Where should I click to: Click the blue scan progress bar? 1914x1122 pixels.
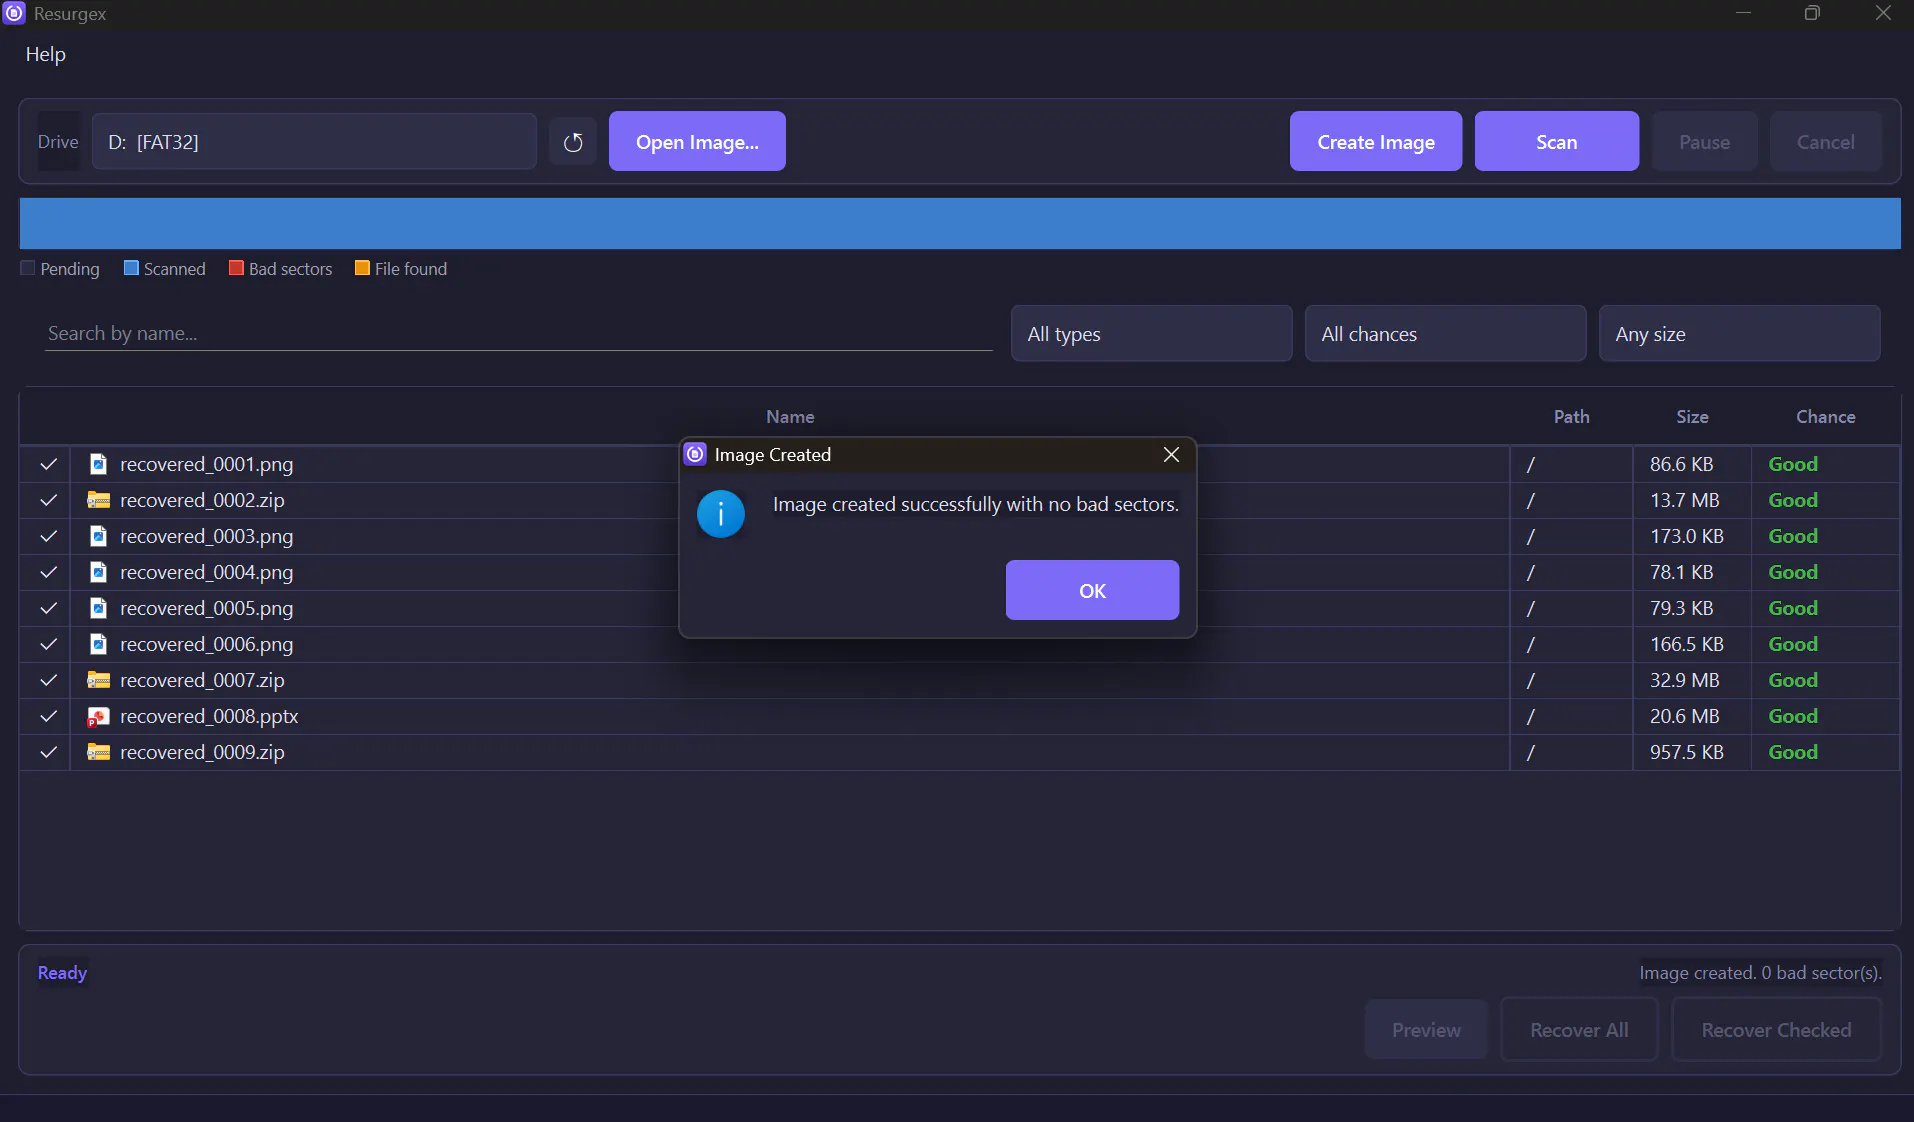[x=960, y=223]
